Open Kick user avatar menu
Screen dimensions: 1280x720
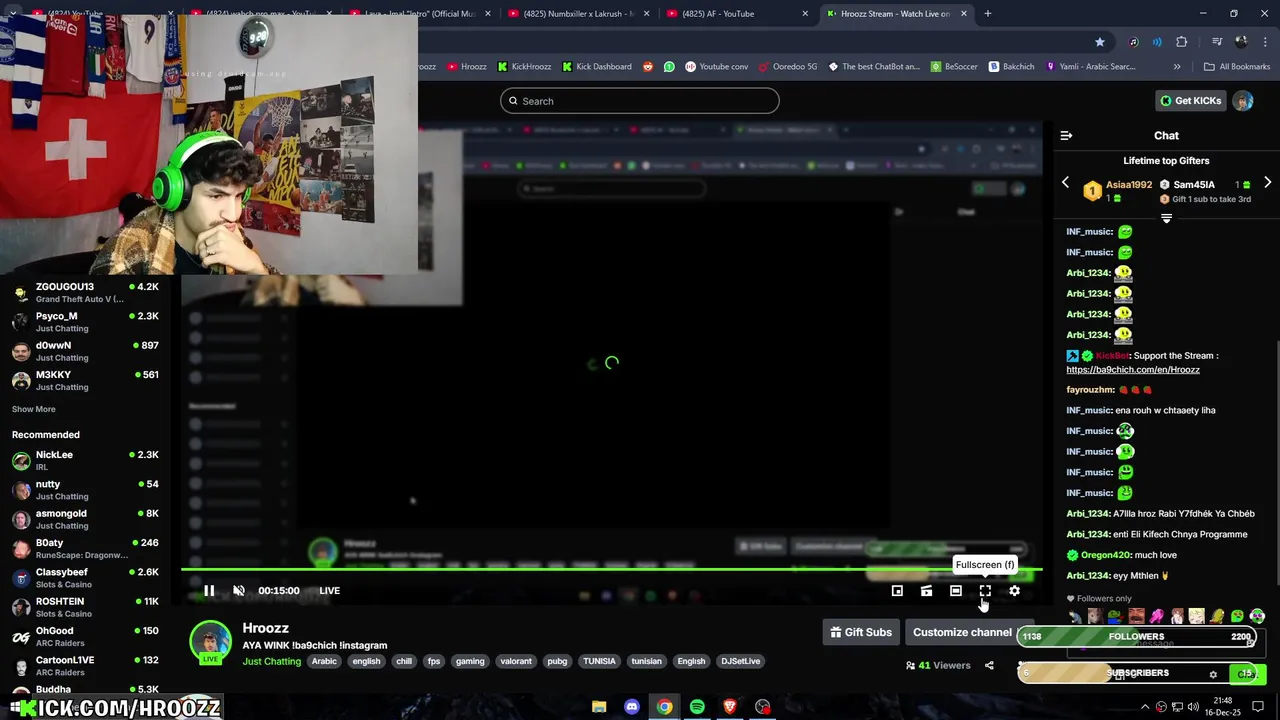(1243, 101)
